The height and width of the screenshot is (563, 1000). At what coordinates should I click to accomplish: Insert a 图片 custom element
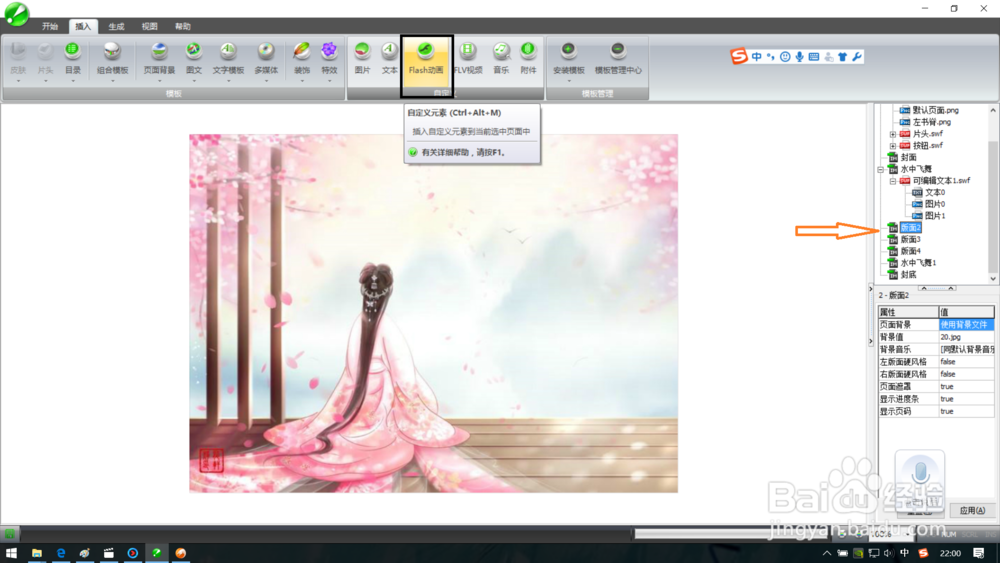click(362, 57)
